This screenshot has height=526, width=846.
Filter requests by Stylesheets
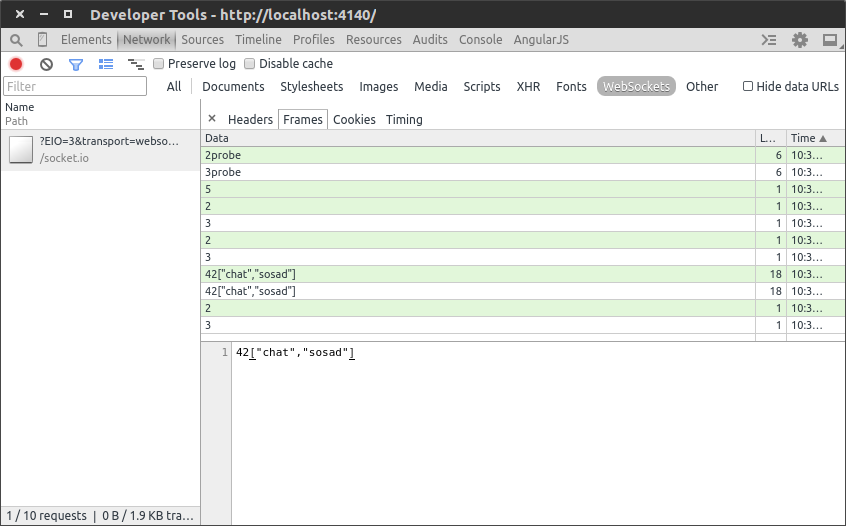coord(311,86)
